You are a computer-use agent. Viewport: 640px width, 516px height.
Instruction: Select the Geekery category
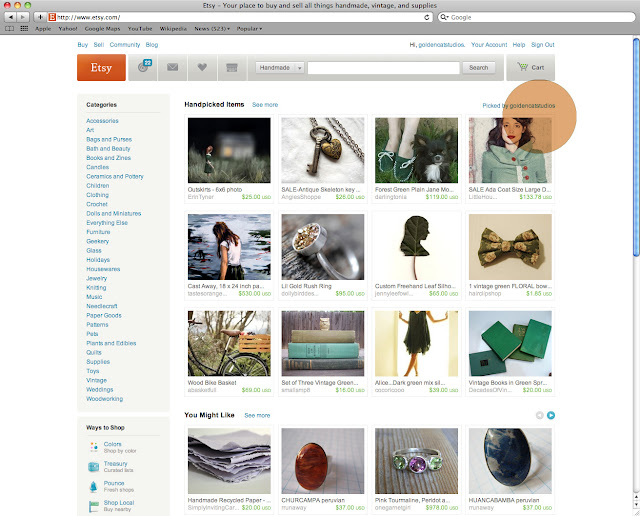tap(98, 241)
